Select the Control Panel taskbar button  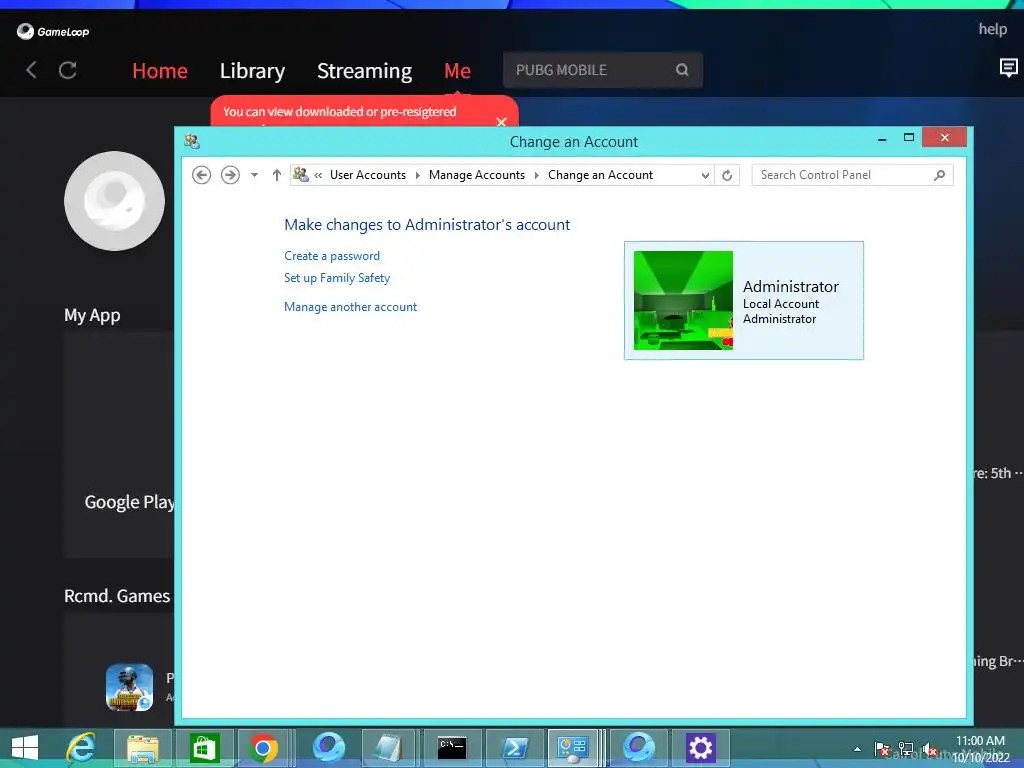click(x=573, y=748)
